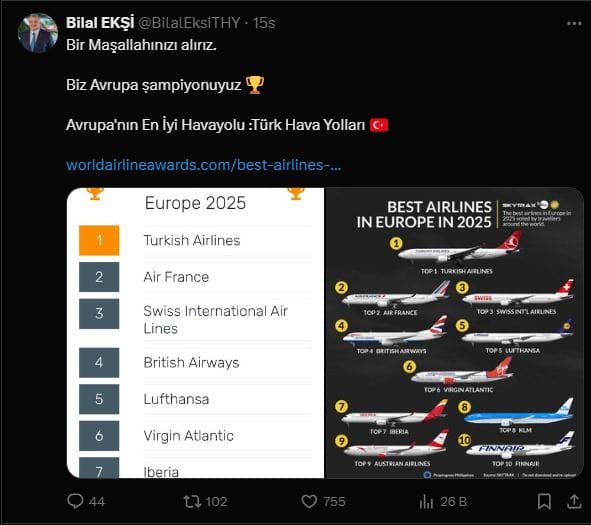The width and height of the screenshot is (591, 525).
Task: Click the 755 likes count
Action: [x=334, y=502]
